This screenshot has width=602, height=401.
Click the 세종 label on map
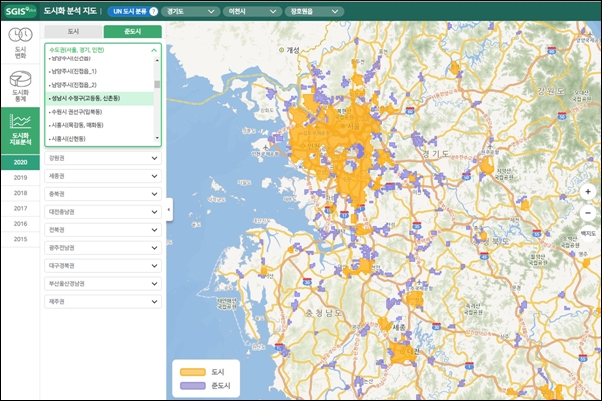point(399,328)
